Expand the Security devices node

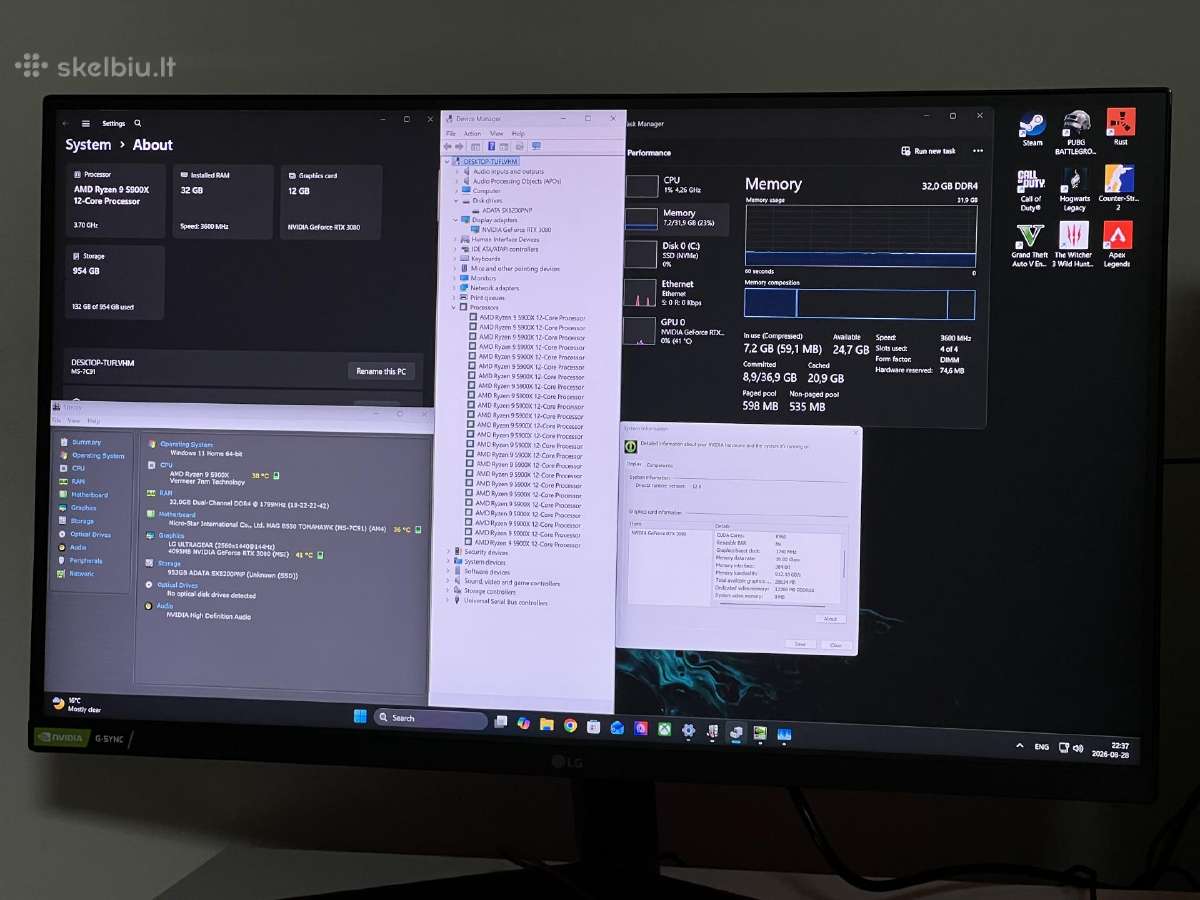coord(449,552)
